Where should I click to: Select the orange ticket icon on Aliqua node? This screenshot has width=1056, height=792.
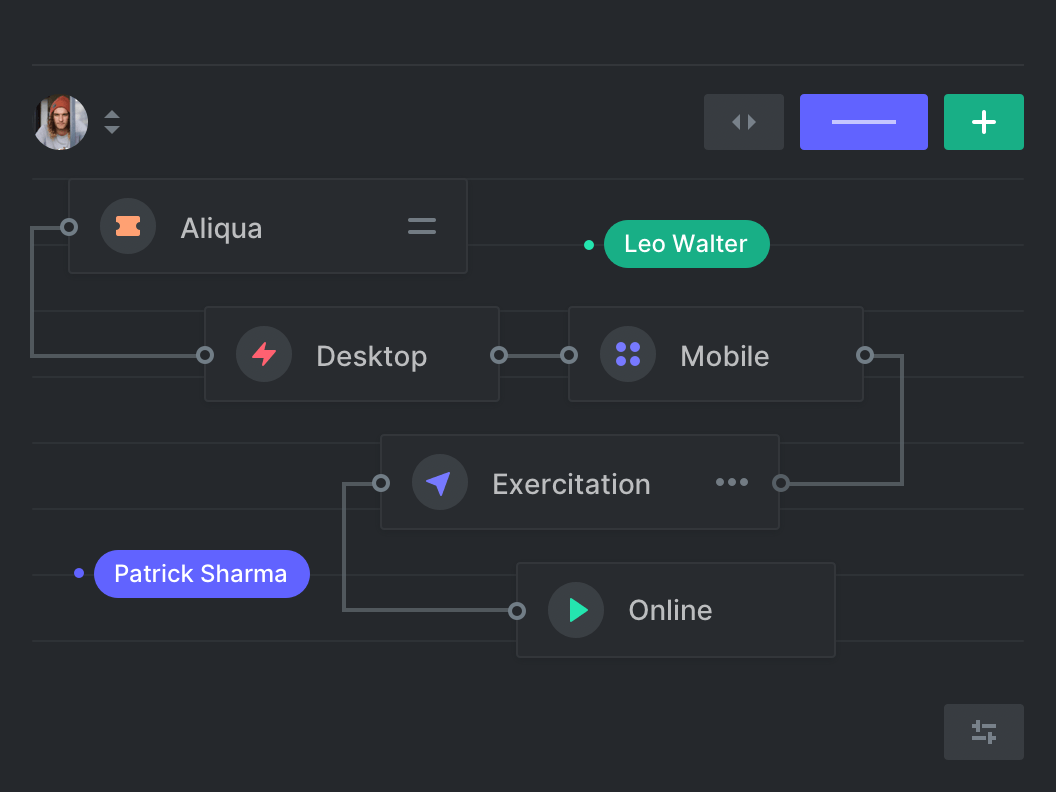coord(128,226)
